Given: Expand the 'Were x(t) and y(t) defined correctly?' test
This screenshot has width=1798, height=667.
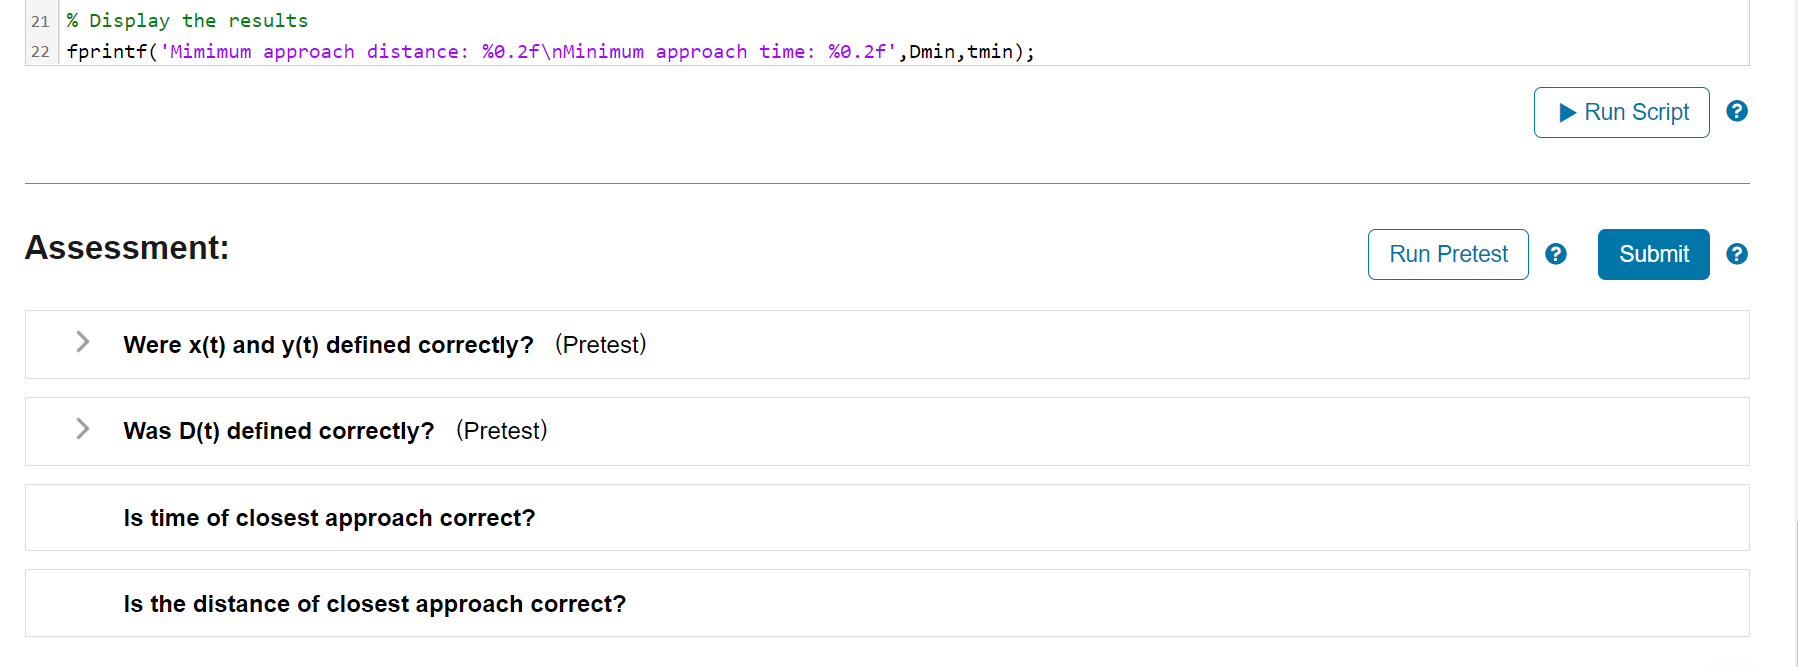Looking at the screenshot, I should pos(81,342).
